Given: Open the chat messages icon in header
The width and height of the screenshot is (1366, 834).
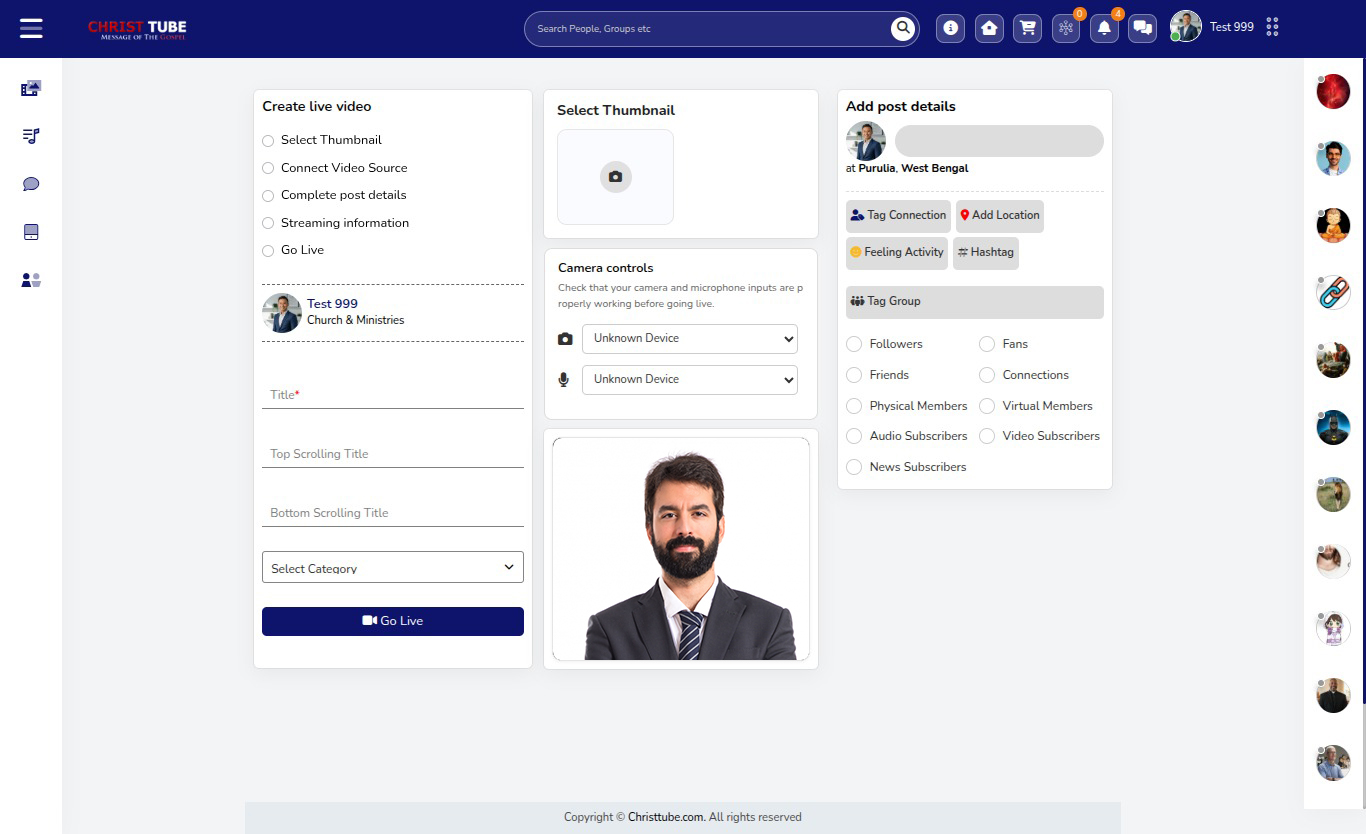Looking at the screenshot, I should click(x=1142, y=28).
